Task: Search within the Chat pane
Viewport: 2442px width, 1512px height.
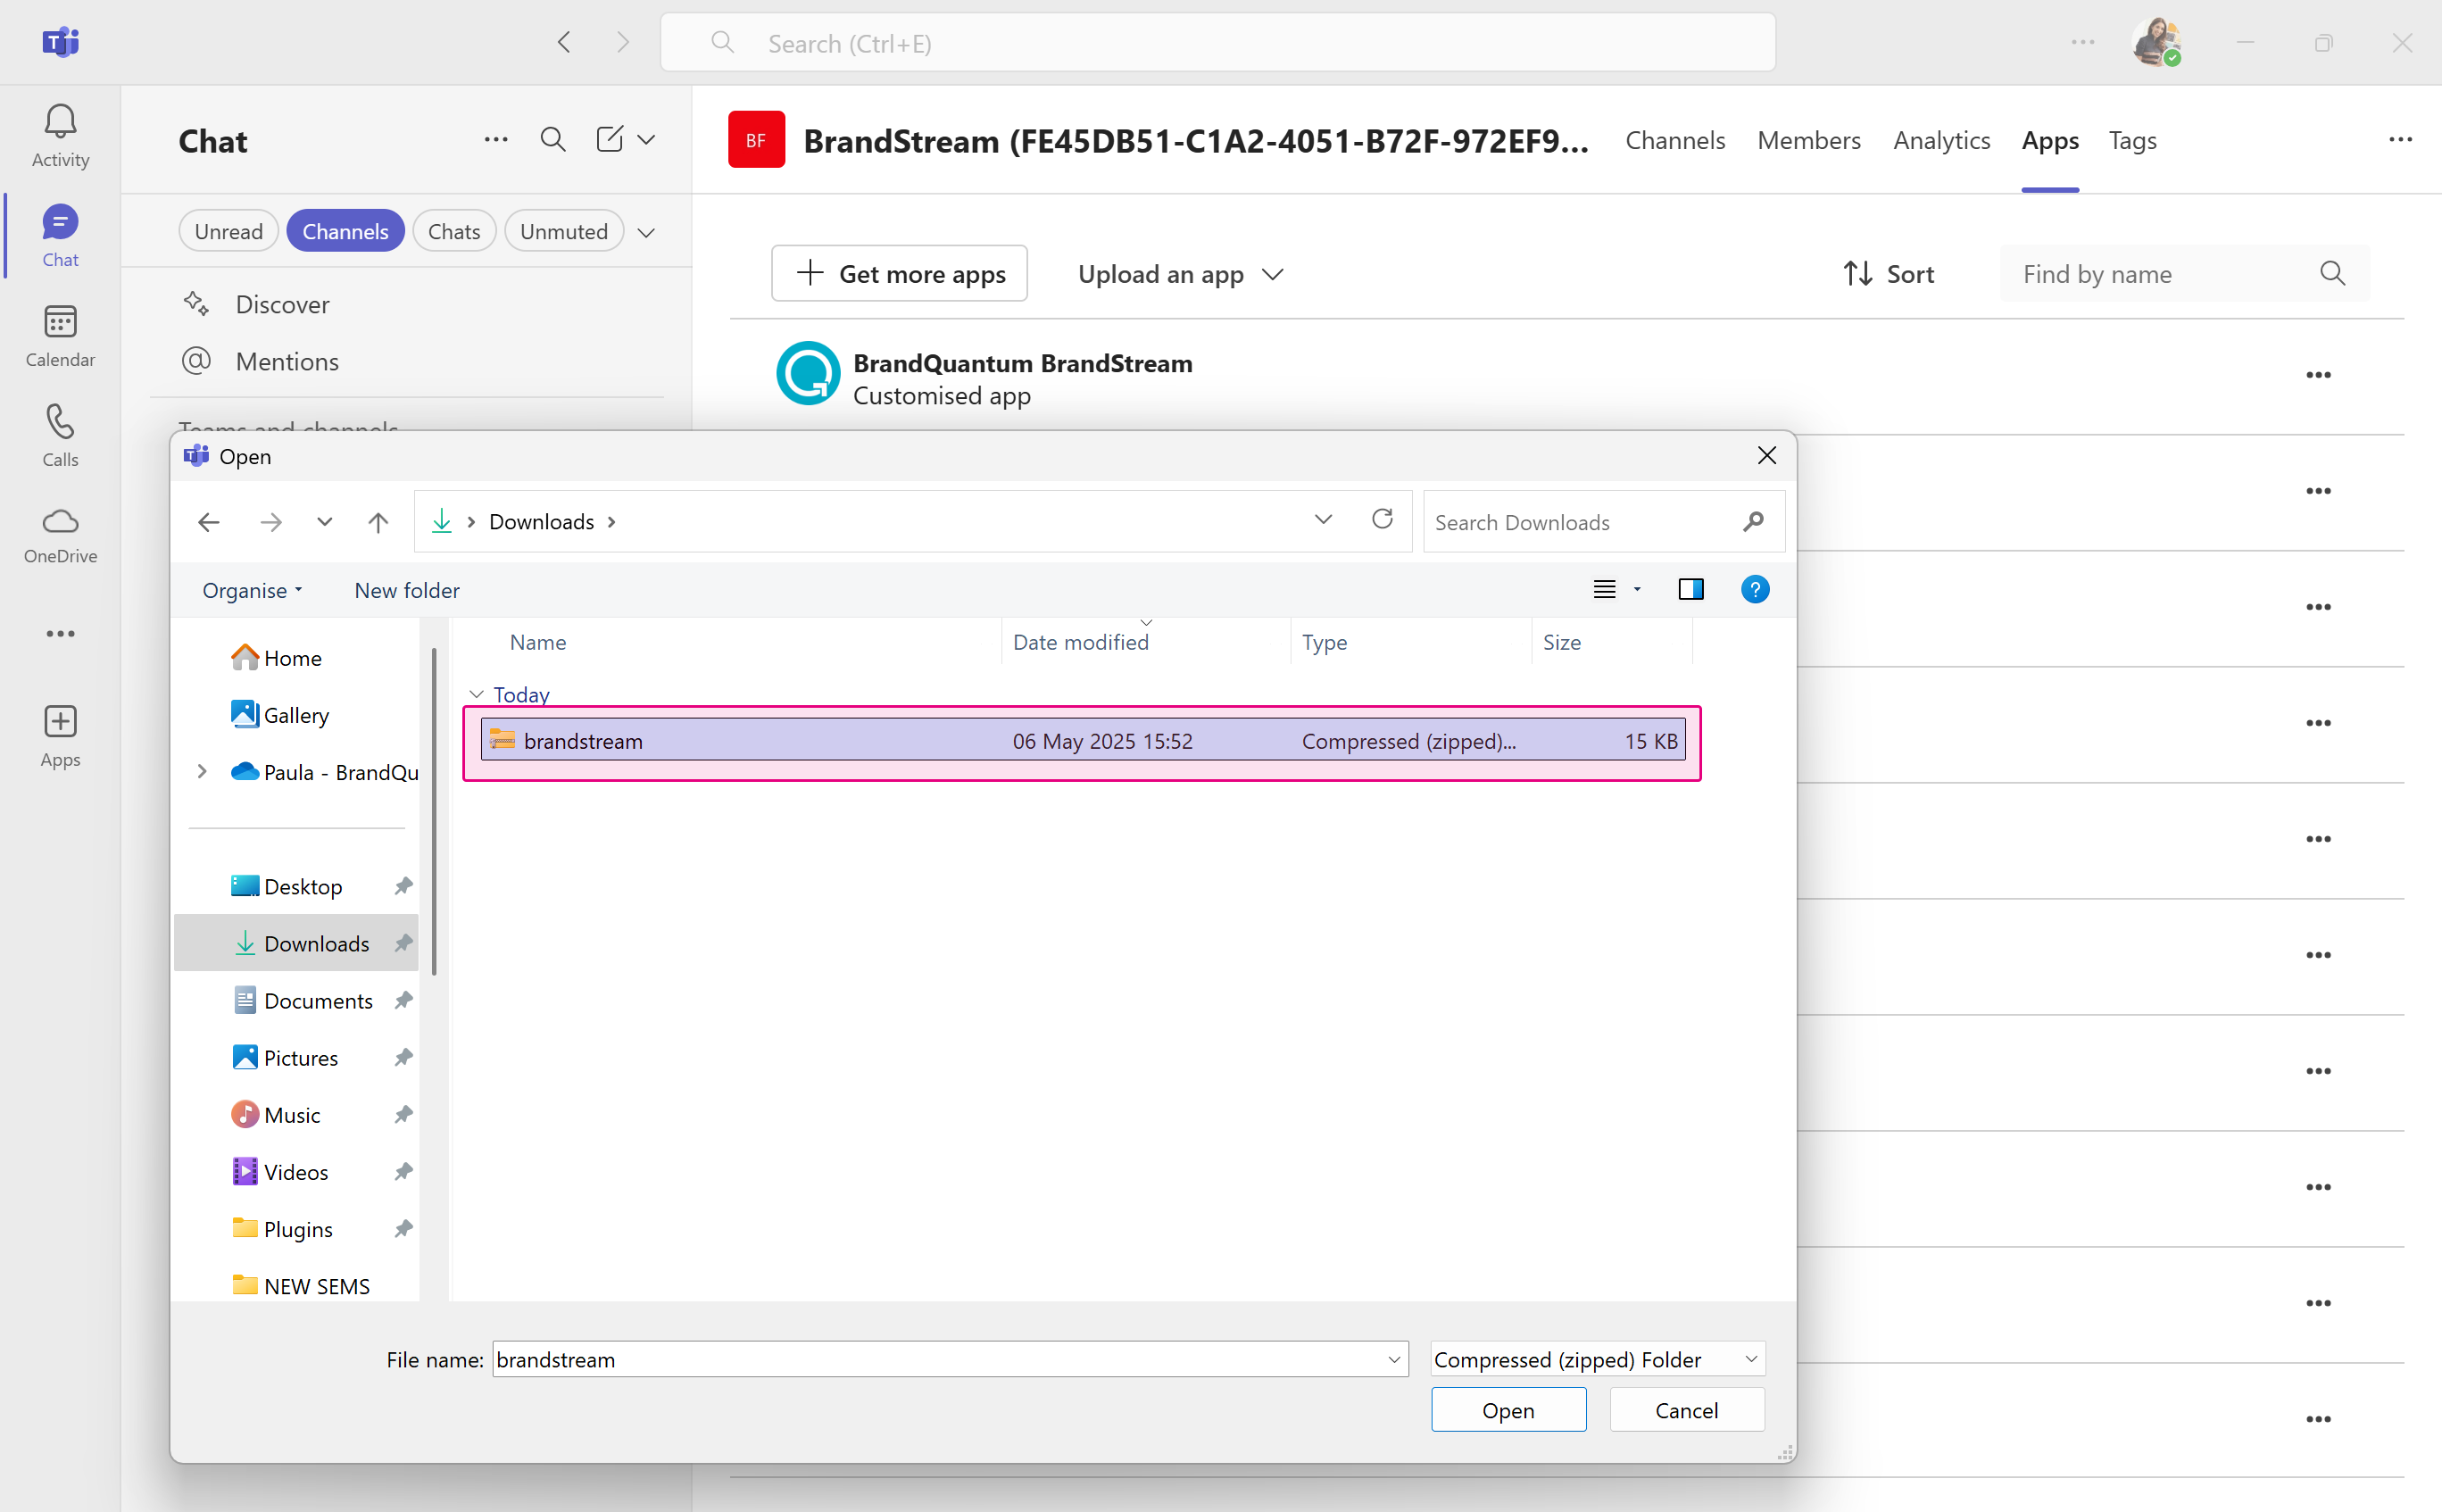Action: (553, 140)
